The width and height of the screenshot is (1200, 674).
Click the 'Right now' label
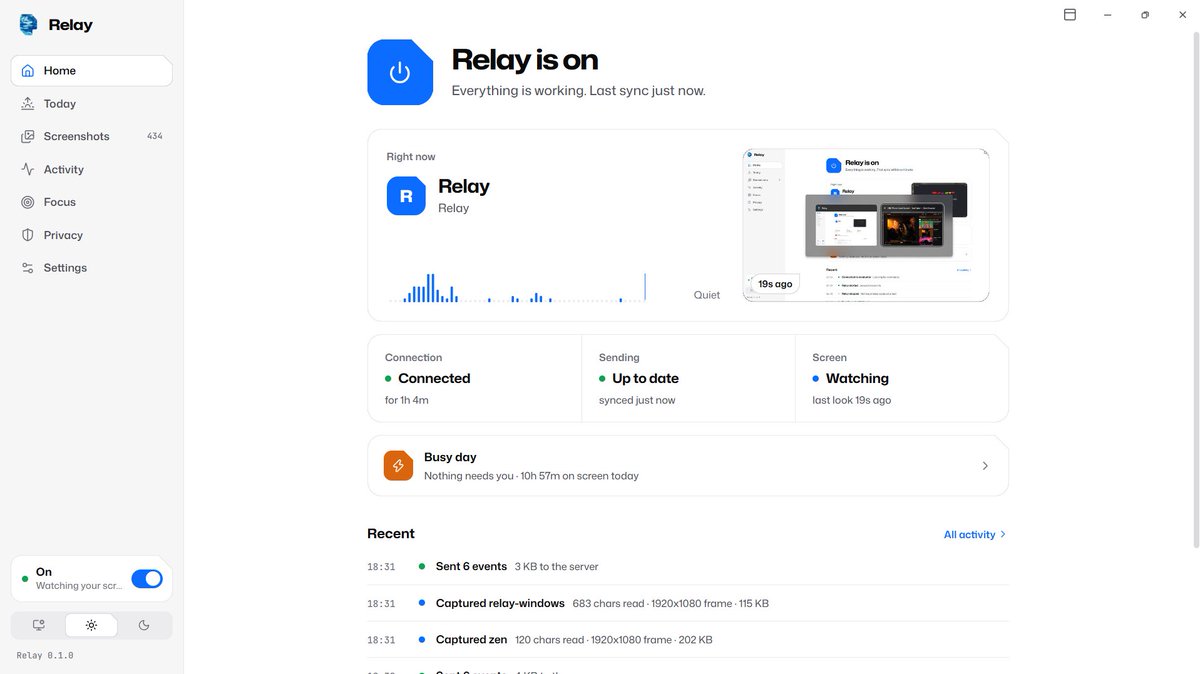pyautogui.click(x=411, y=157)
